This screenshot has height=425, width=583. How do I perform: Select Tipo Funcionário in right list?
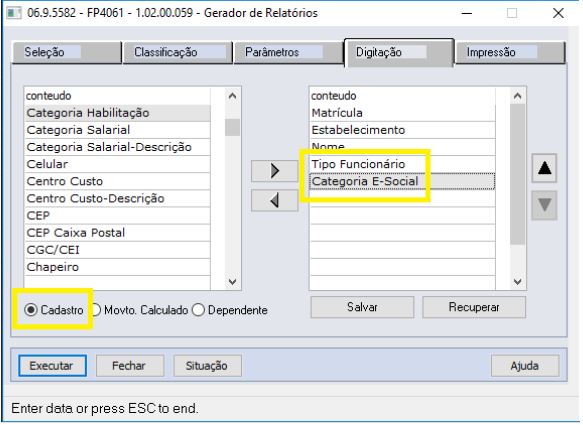click(403, 164)
